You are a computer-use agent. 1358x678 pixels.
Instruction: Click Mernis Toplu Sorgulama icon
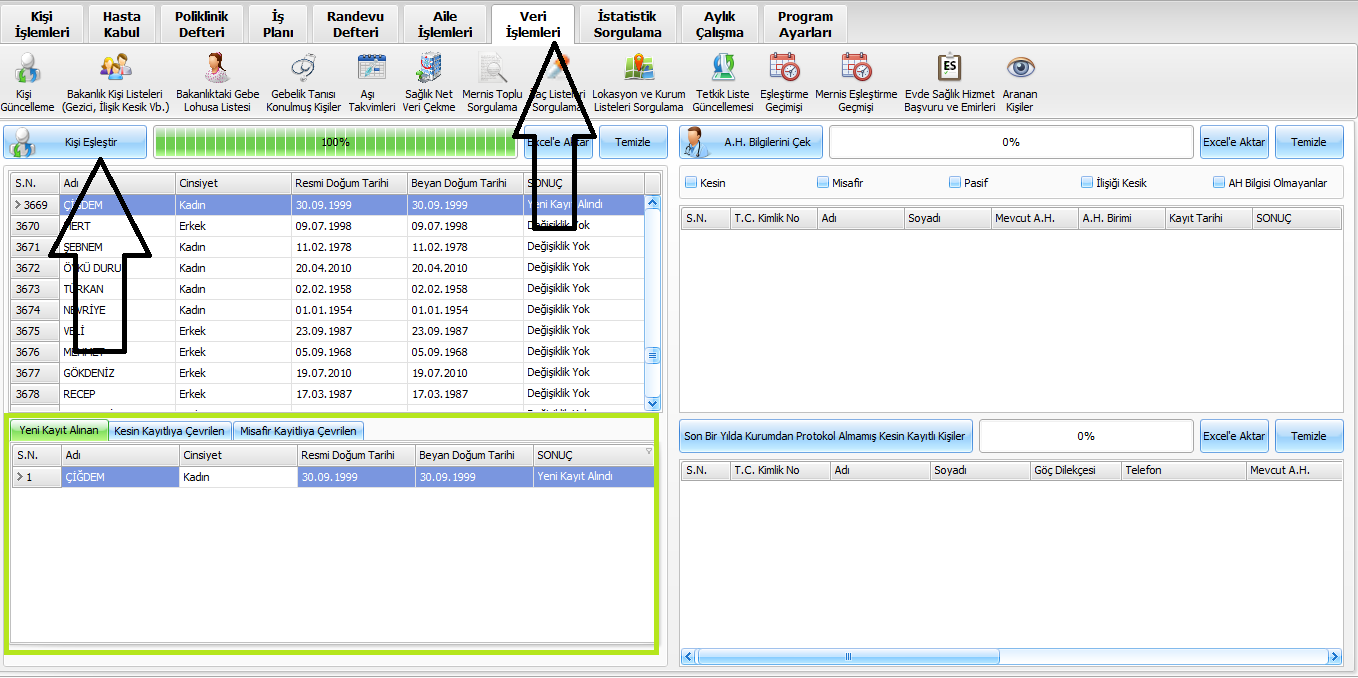click(x=492, y=69)
